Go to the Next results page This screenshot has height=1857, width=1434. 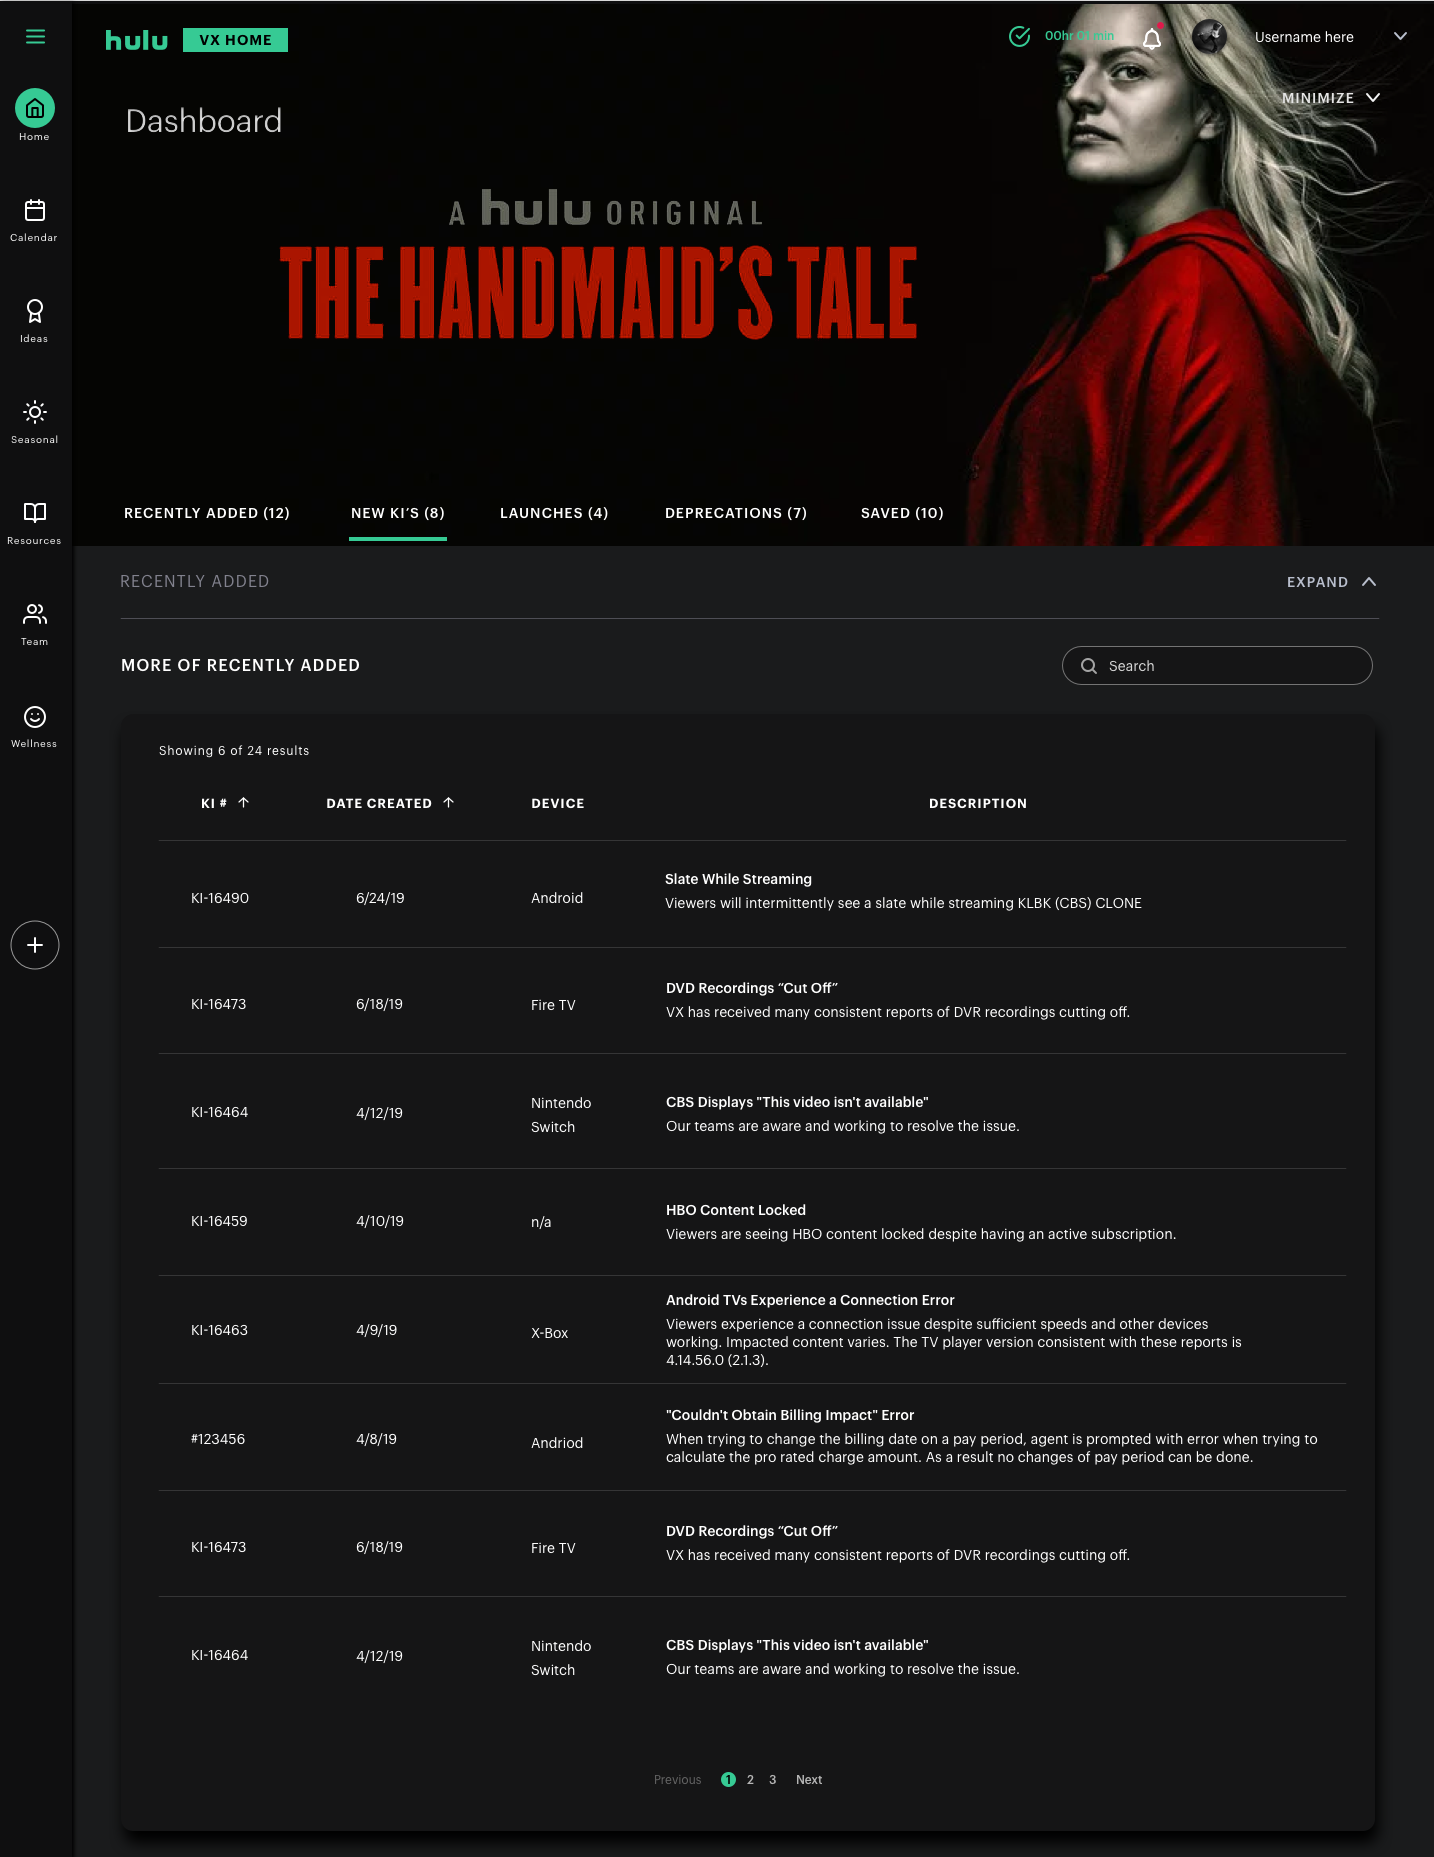809,1780
